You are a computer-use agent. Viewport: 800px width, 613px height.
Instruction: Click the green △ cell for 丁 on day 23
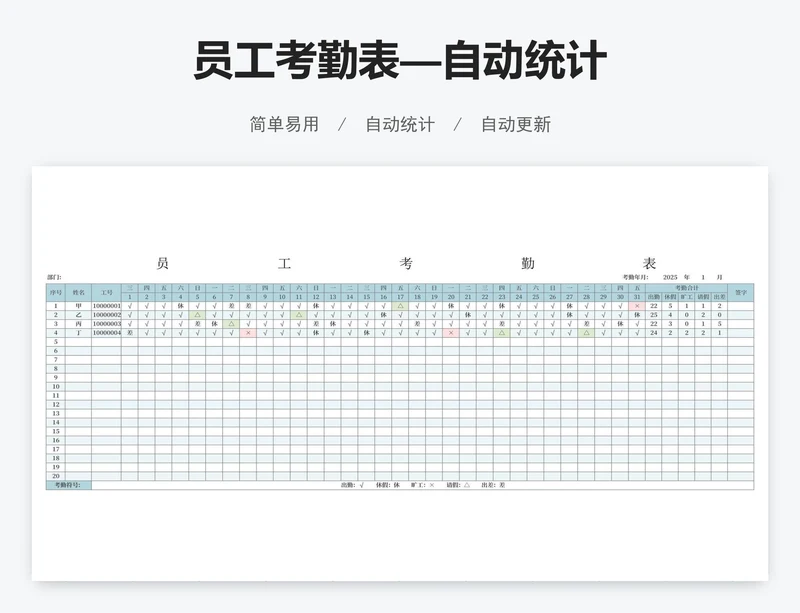coord(502,333)
